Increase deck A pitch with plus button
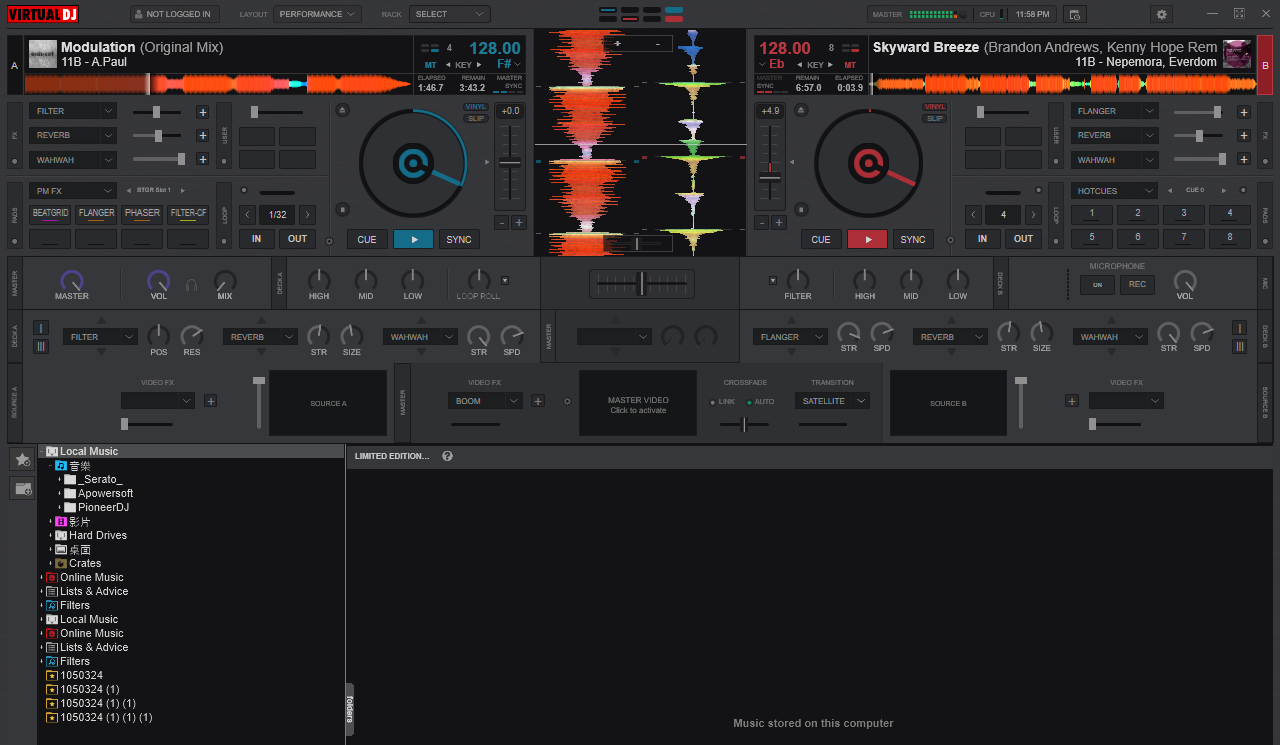 [519, 223]
